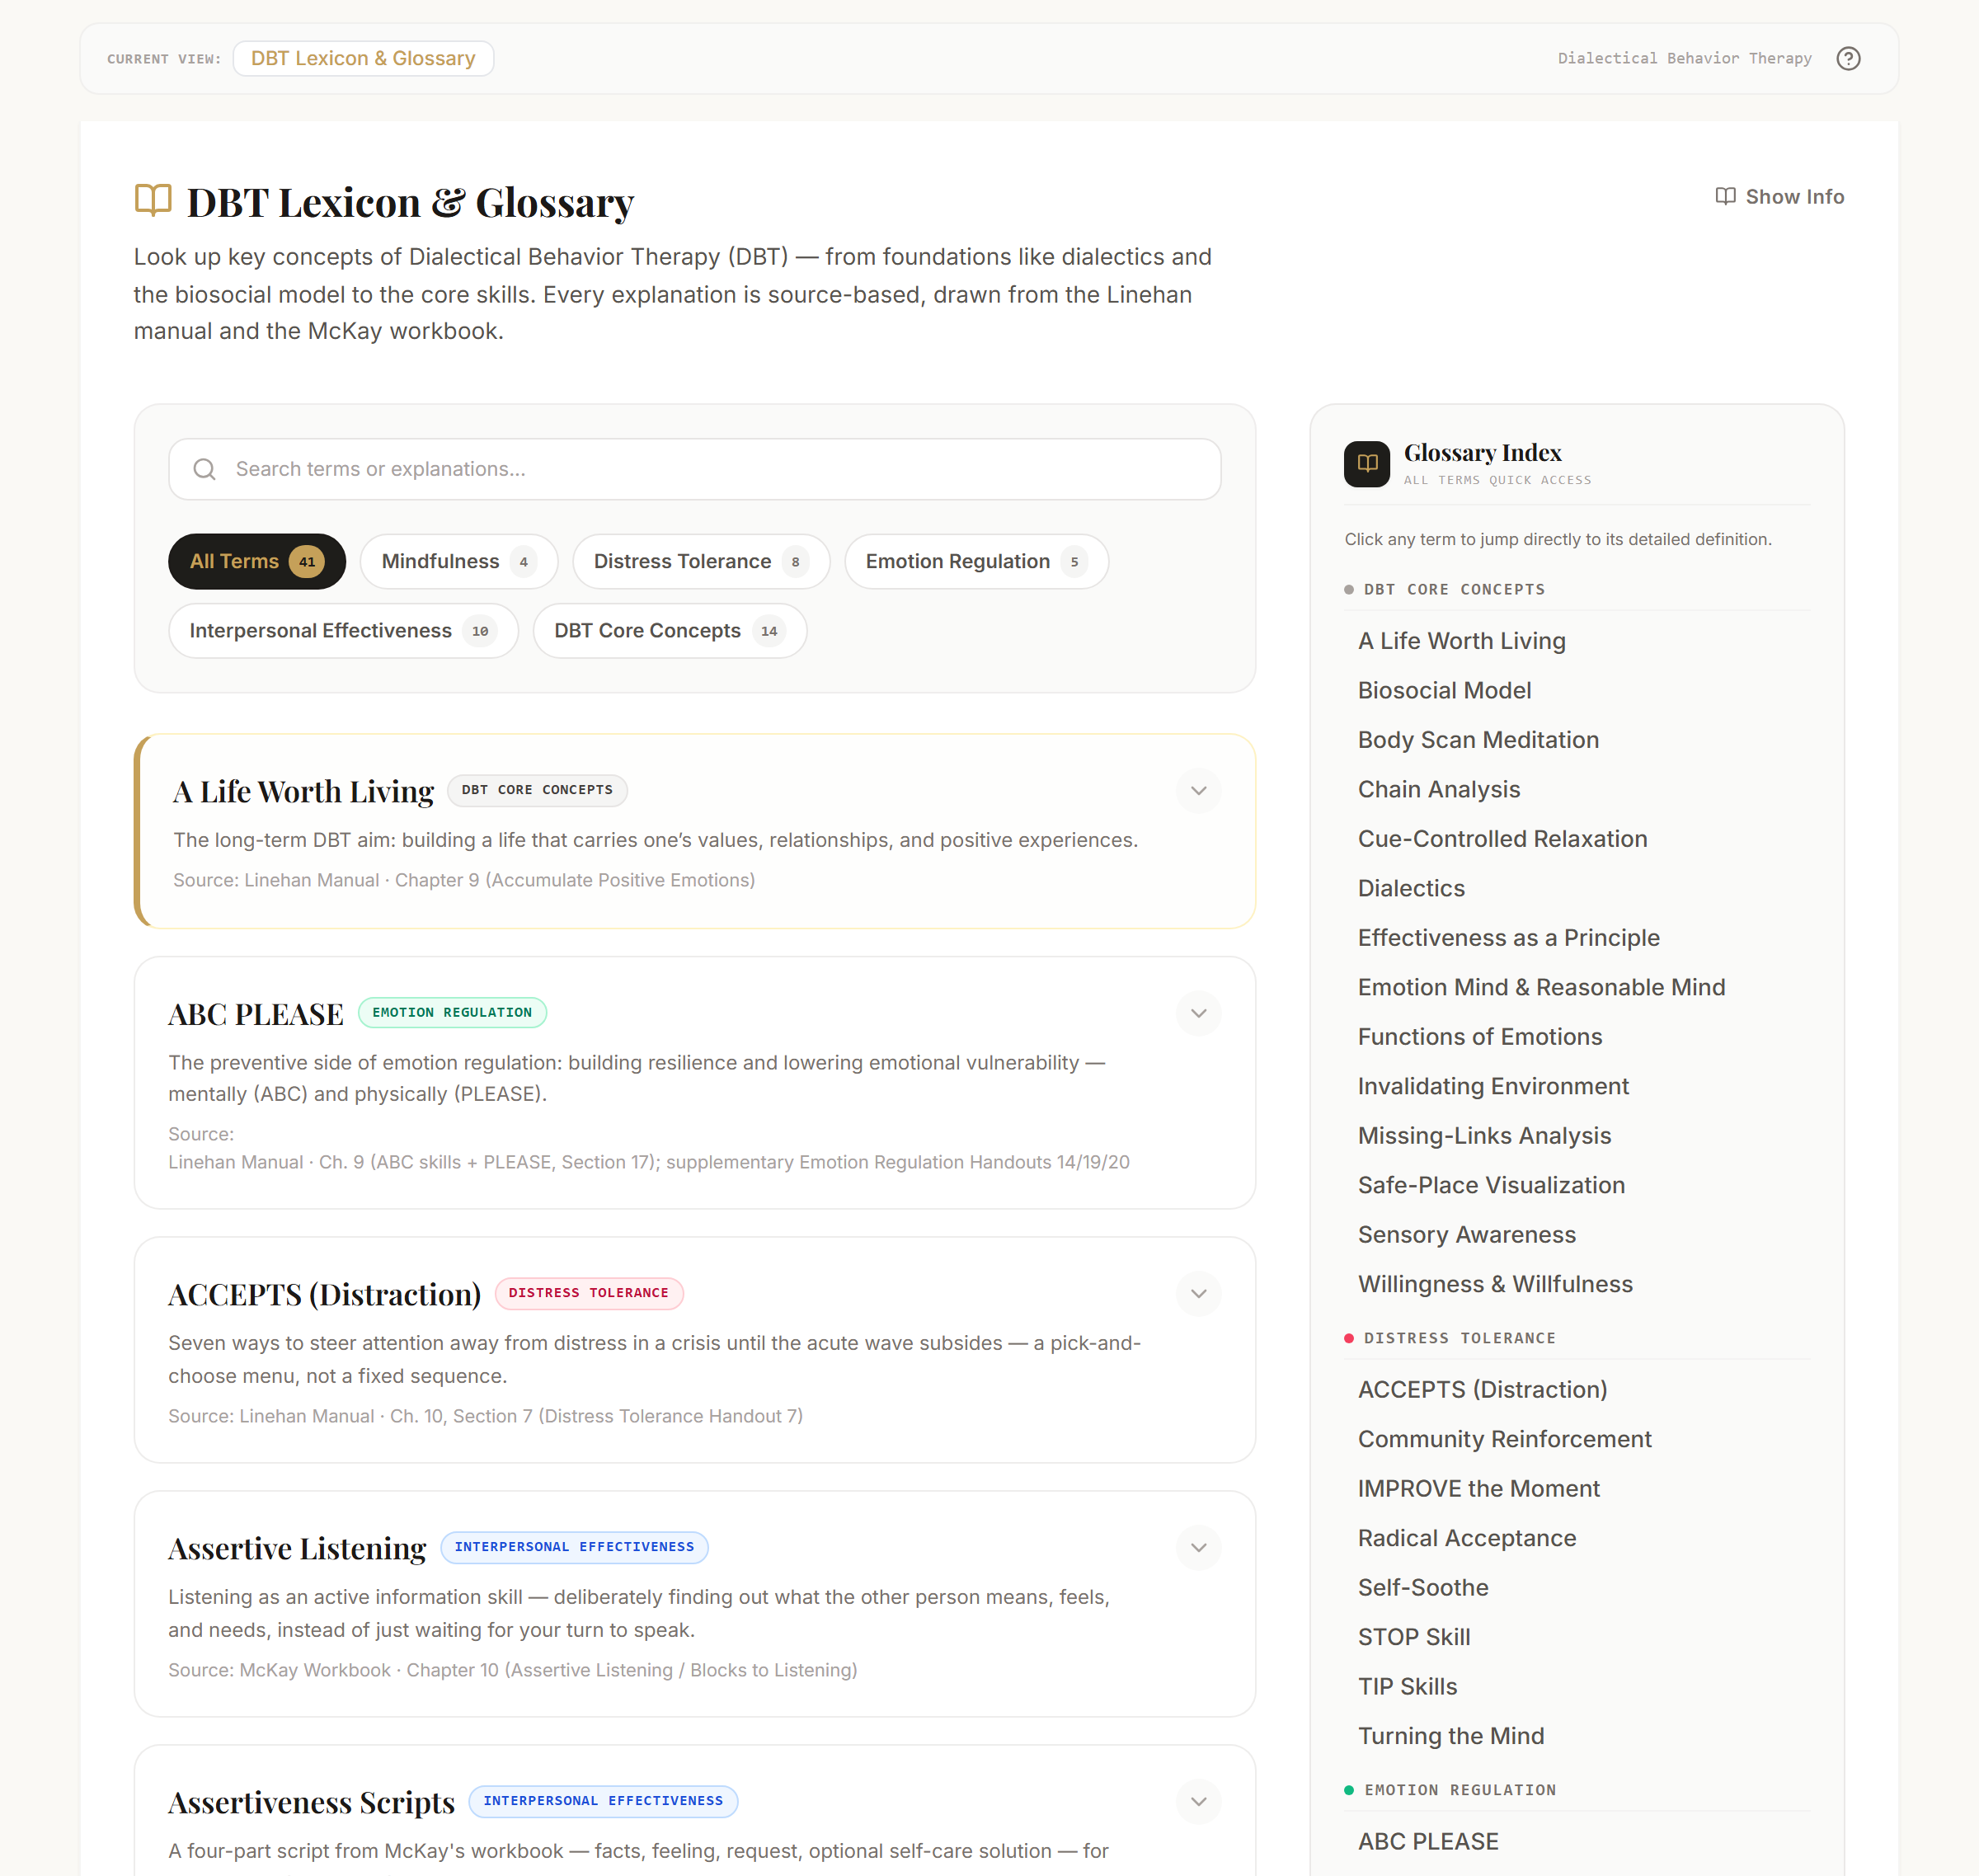Open Cue-Controlled Relaxation from index
1979x1876 pixels.
click(1502, 839)
